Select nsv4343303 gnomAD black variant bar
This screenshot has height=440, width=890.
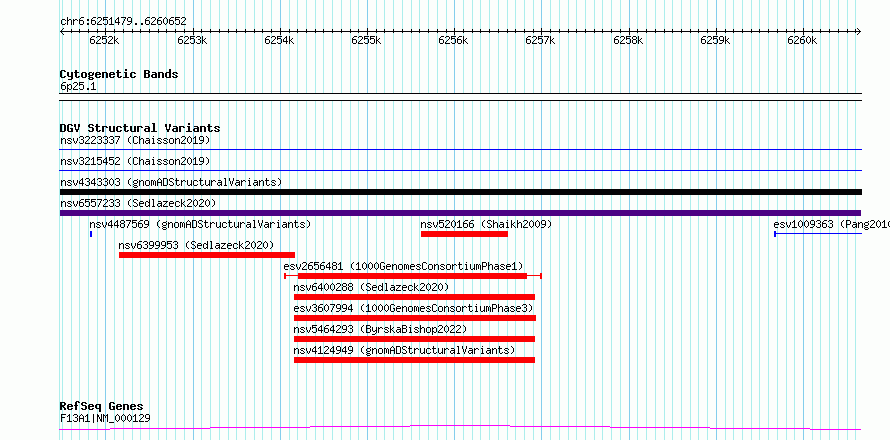(x=460, y=192)
